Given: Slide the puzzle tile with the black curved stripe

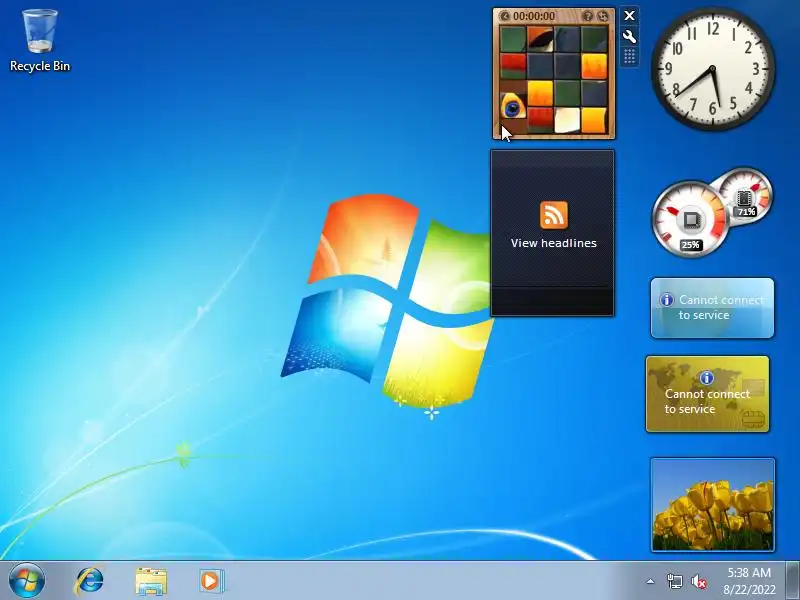Looking at the screenshot, I should click(540, 40).
